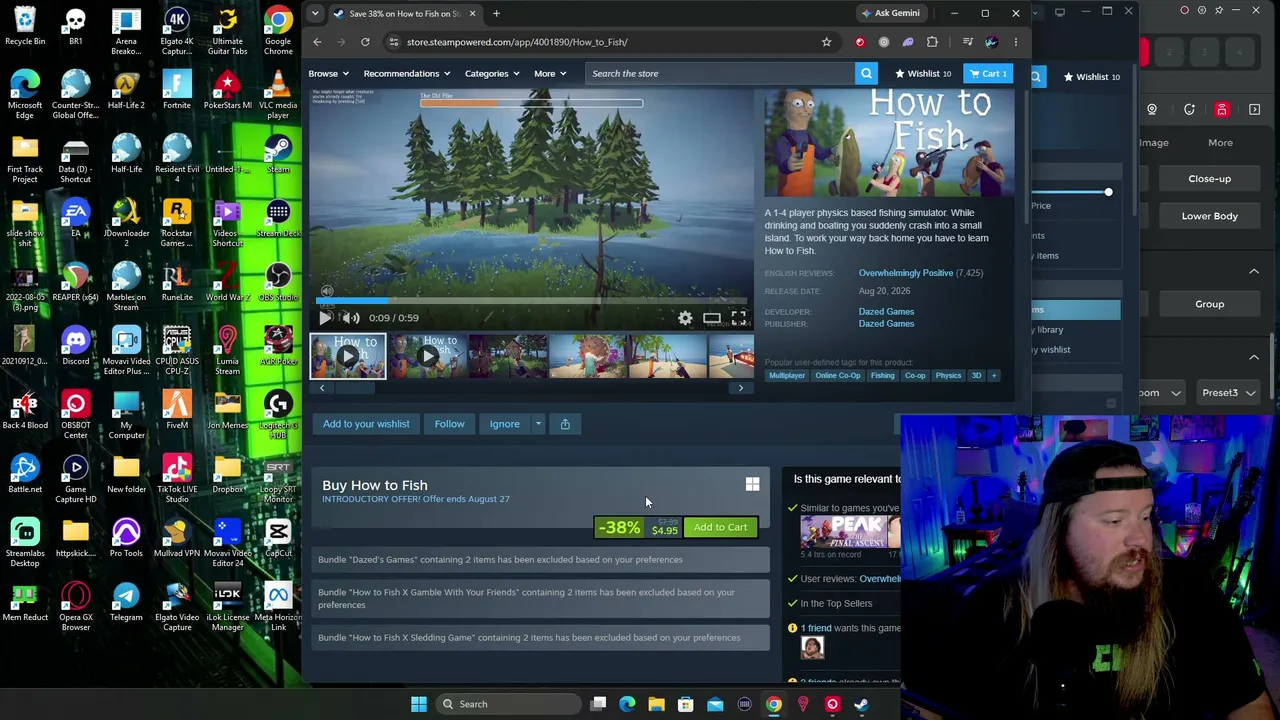Select the first trailer thumbnail
The width and height of the screenshot is (1280, 720).
[x=347, y=357]
